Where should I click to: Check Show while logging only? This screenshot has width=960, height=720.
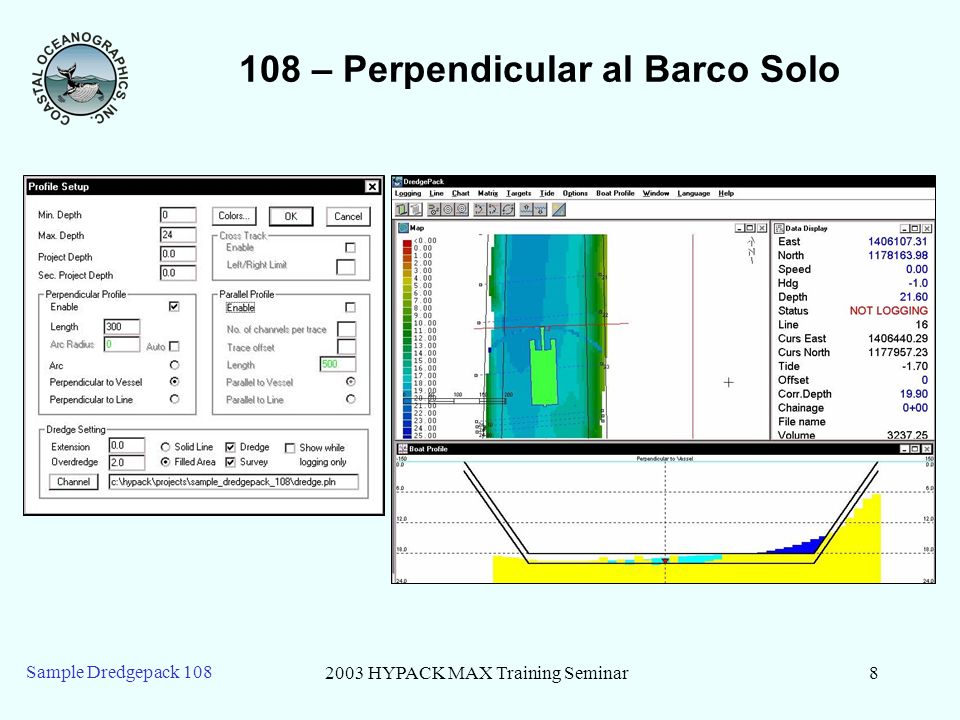click(290, 448)
